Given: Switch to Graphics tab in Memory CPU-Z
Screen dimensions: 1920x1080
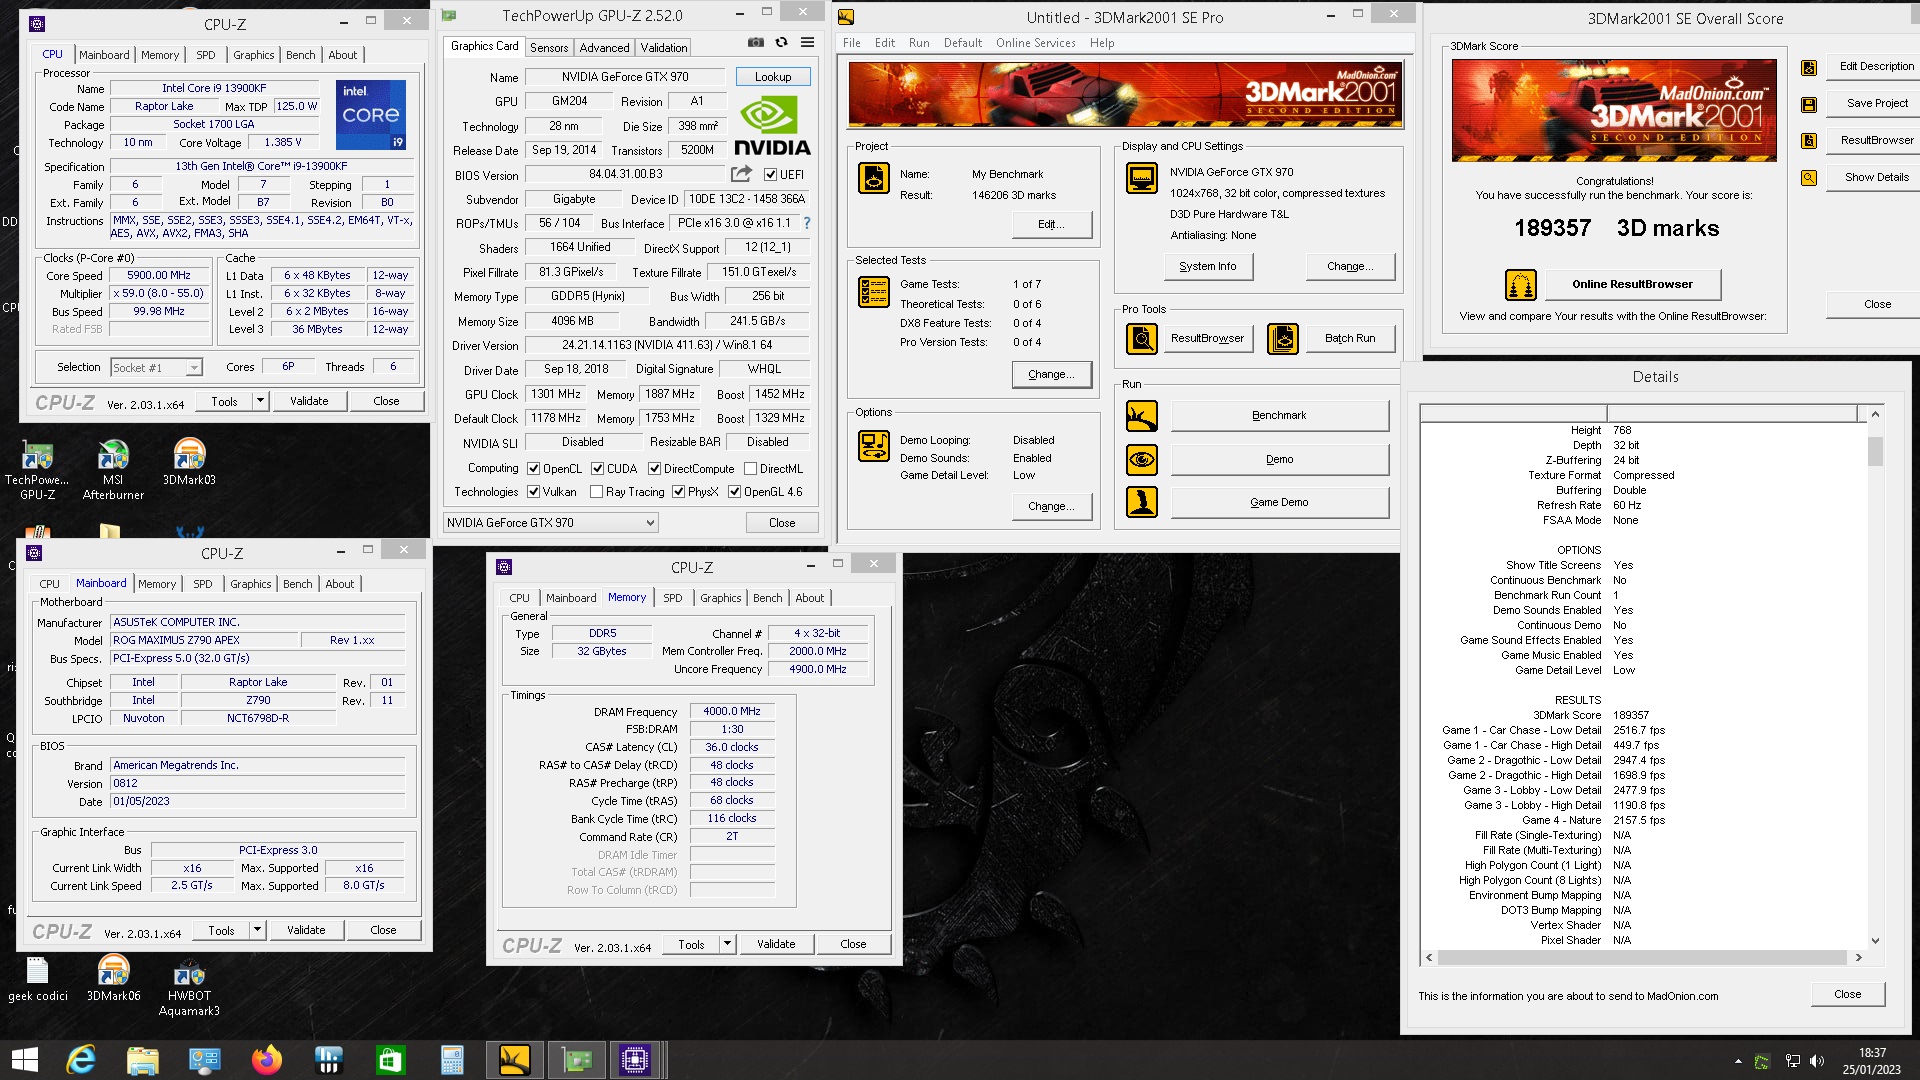Looking at the screenshot, I should 720,598.
